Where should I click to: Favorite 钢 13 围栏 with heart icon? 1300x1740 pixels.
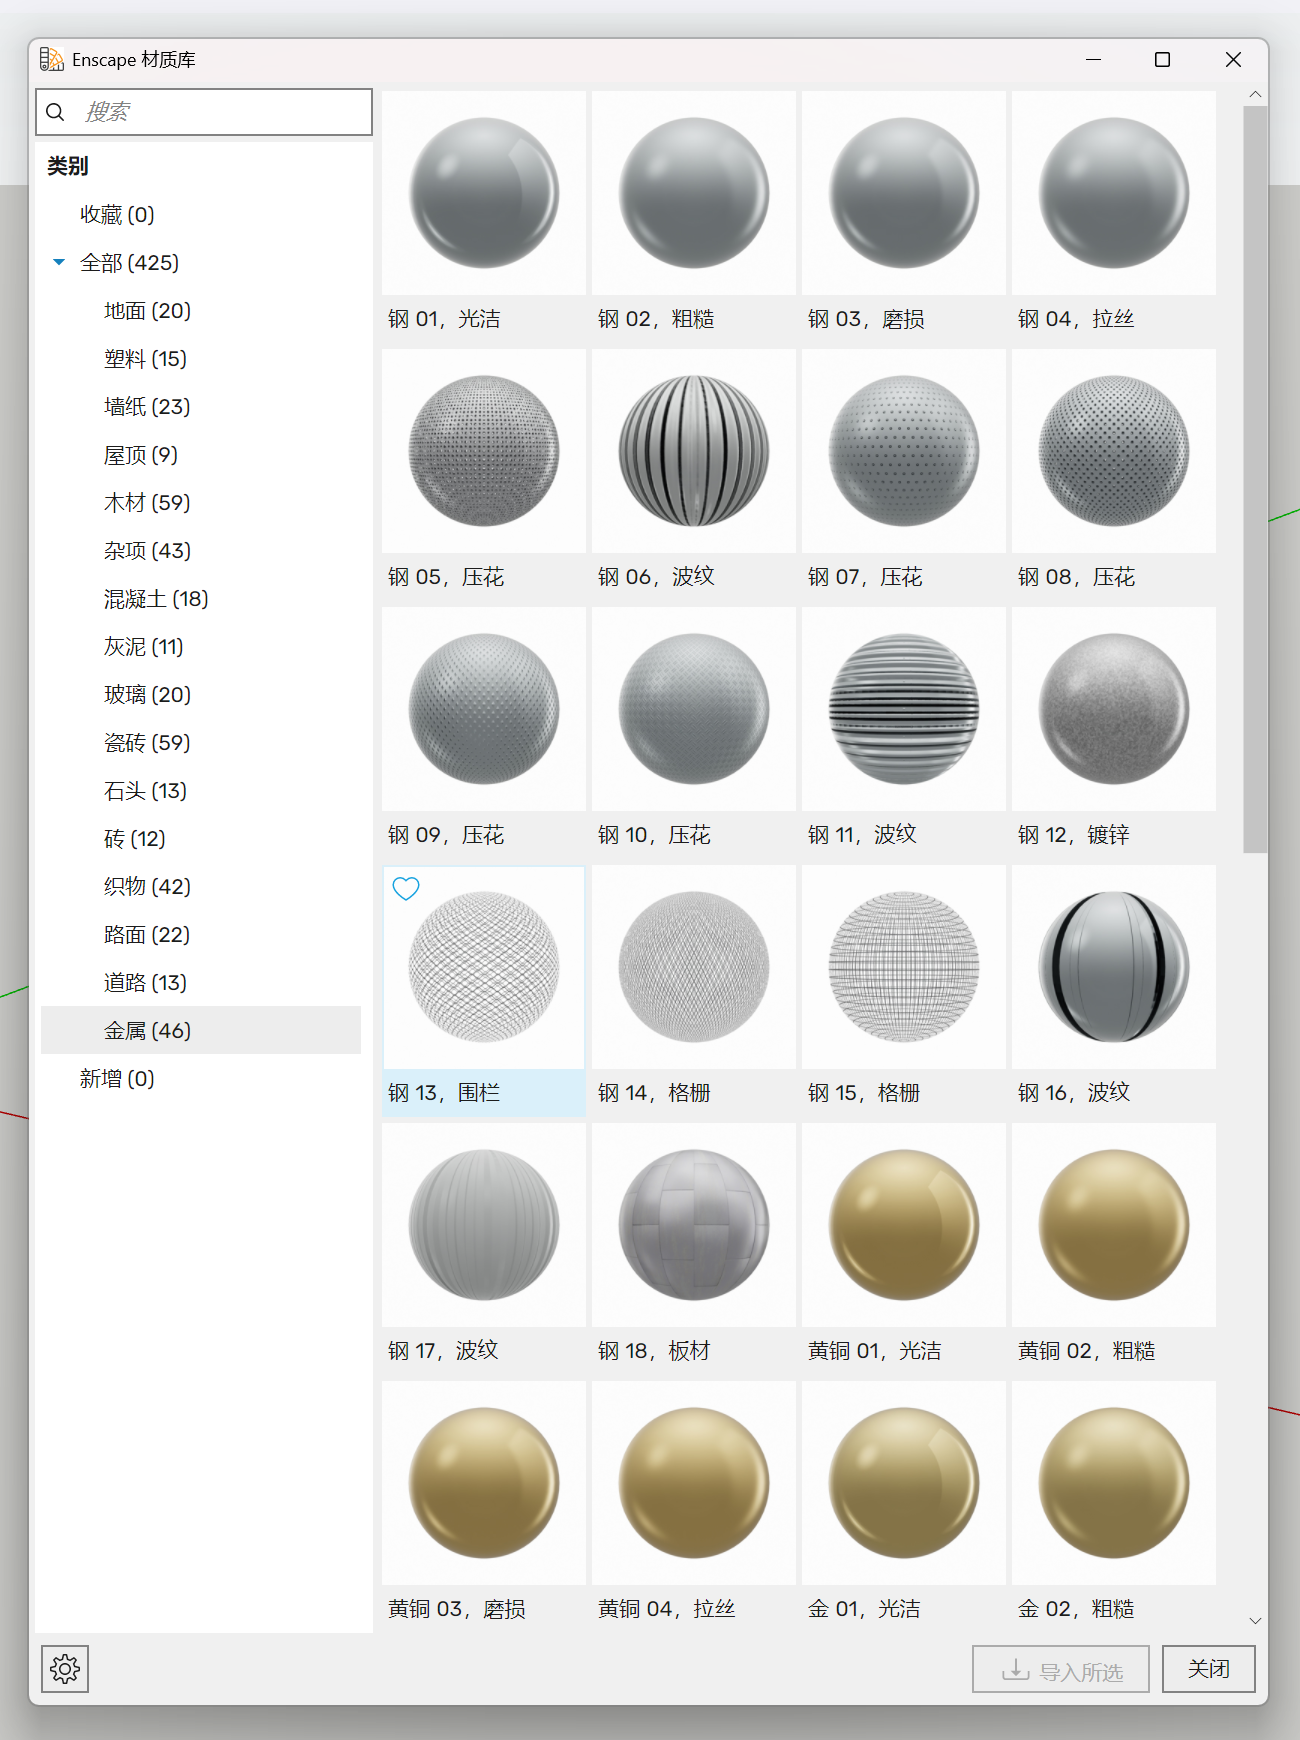pos(406,889)
